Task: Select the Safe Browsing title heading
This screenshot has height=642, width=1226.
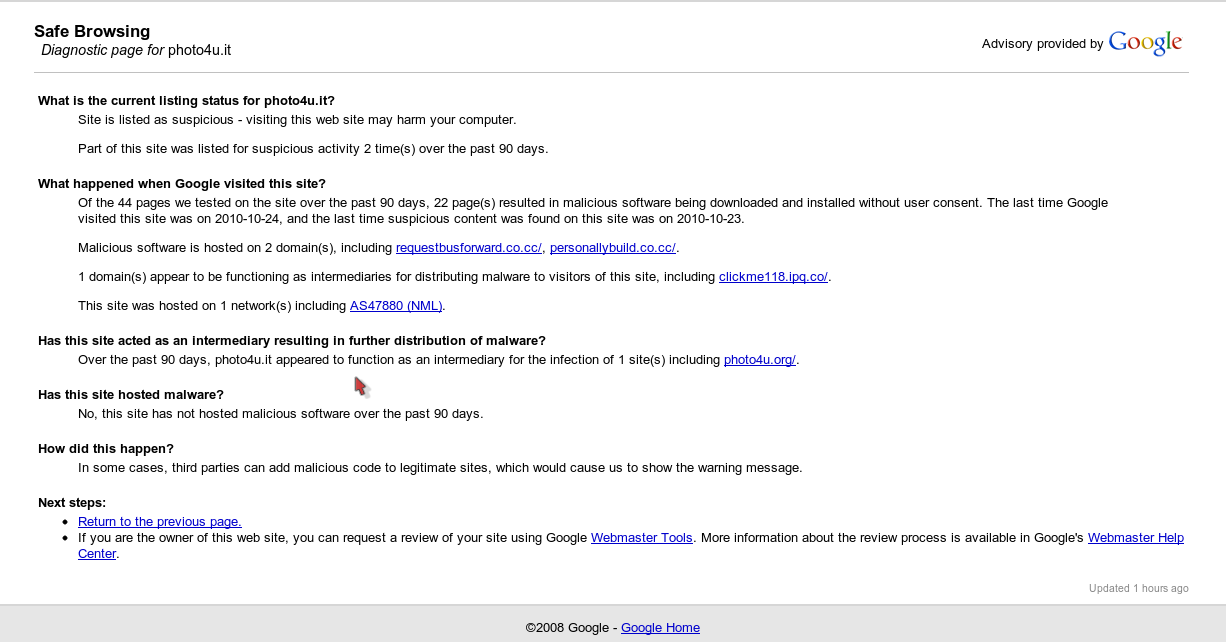Action: point(91,31)
